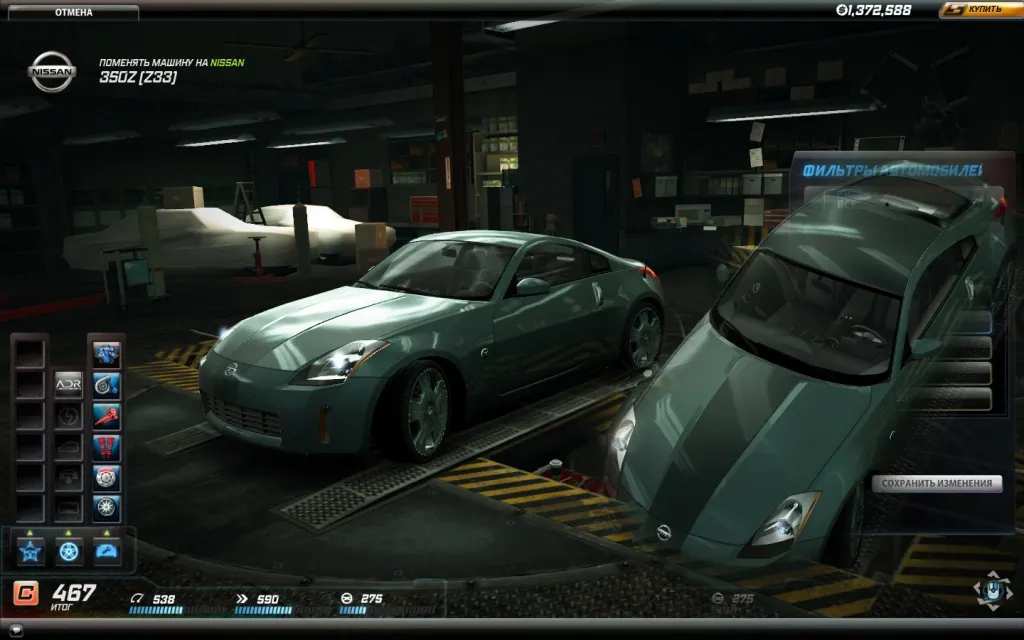Click the orange class C badge
The height and width of the screenshot is (640, 1024).
click(x=25, y=594)
